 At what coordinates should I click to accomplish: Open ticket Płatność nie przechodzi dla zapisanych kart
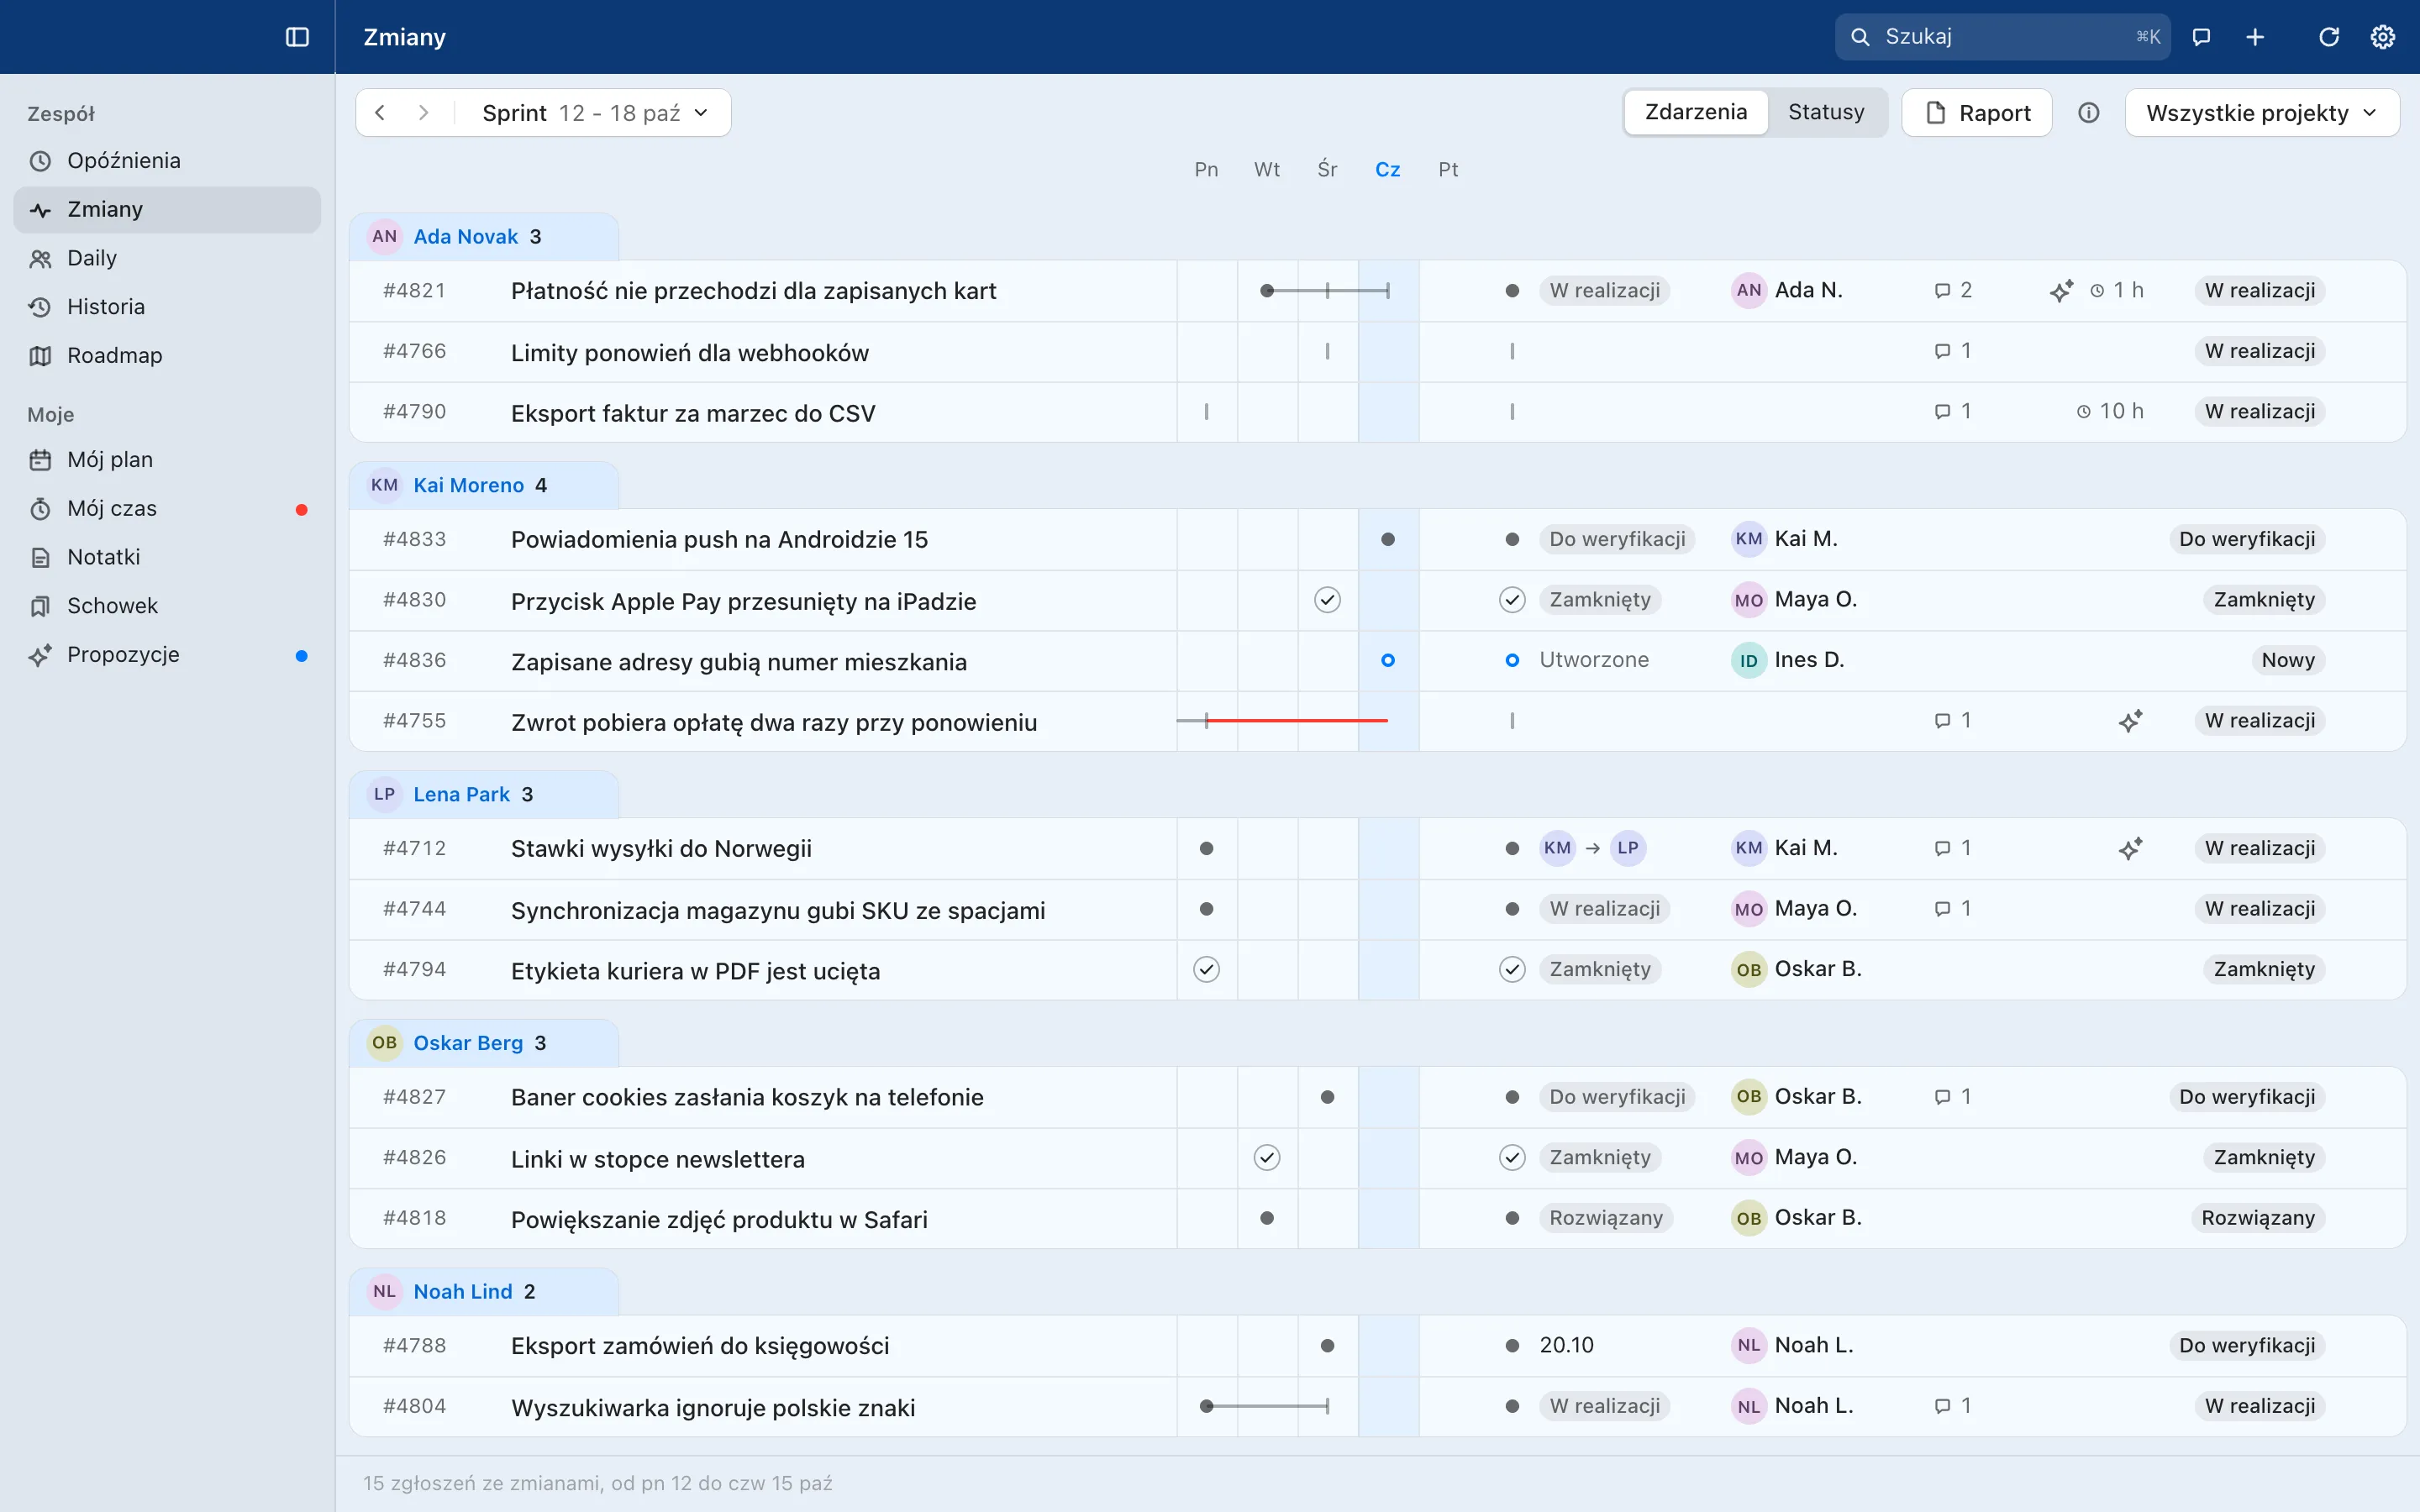point(754,291)
